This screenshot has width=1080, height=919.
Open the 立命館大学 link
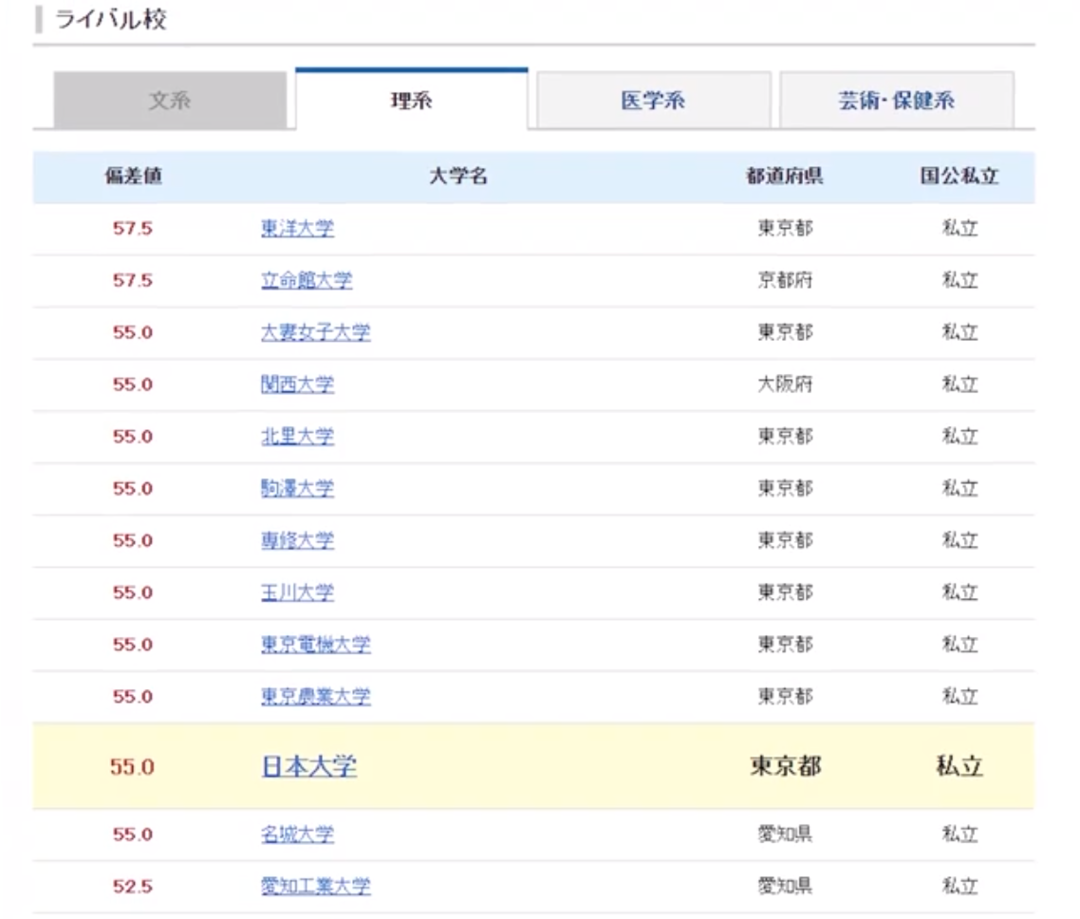click(307, 280)
